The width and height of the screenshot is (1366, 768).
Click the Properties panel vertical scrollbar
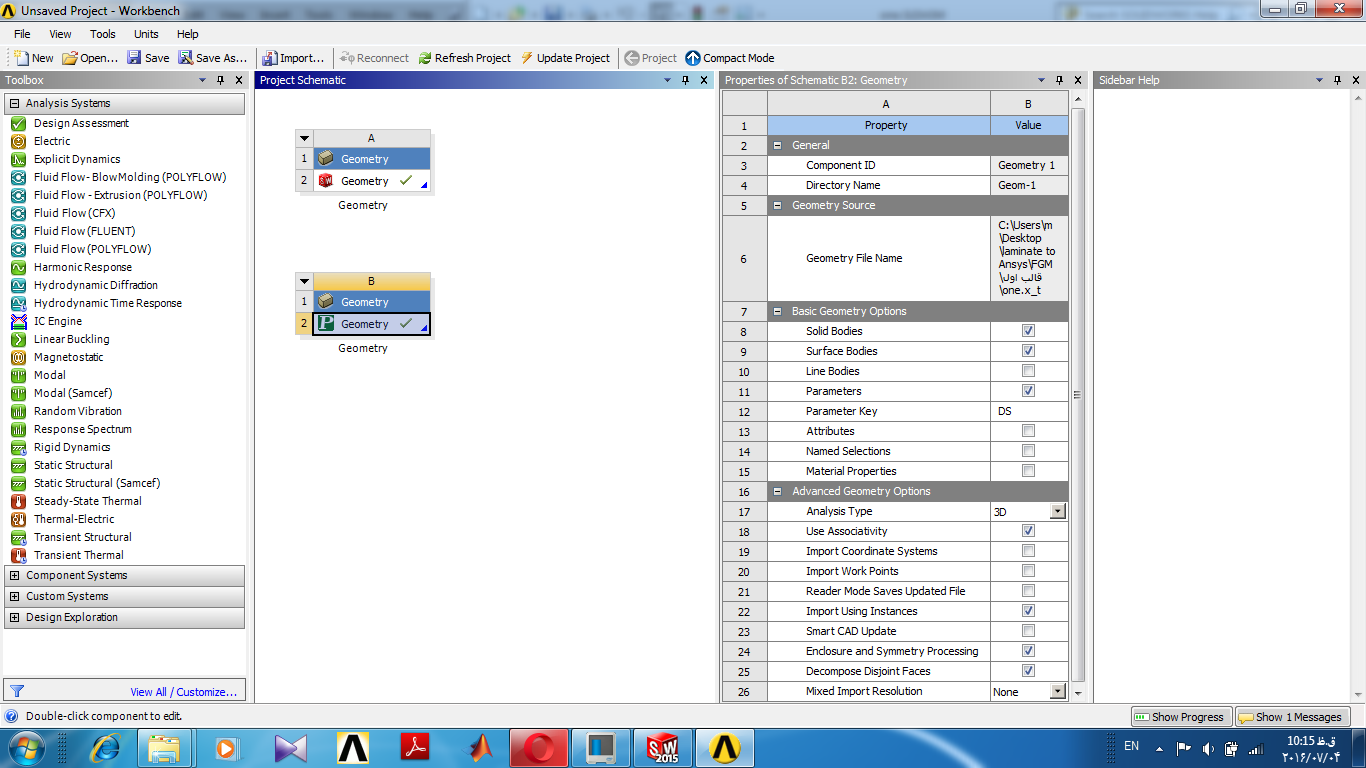pos(1077,394)
